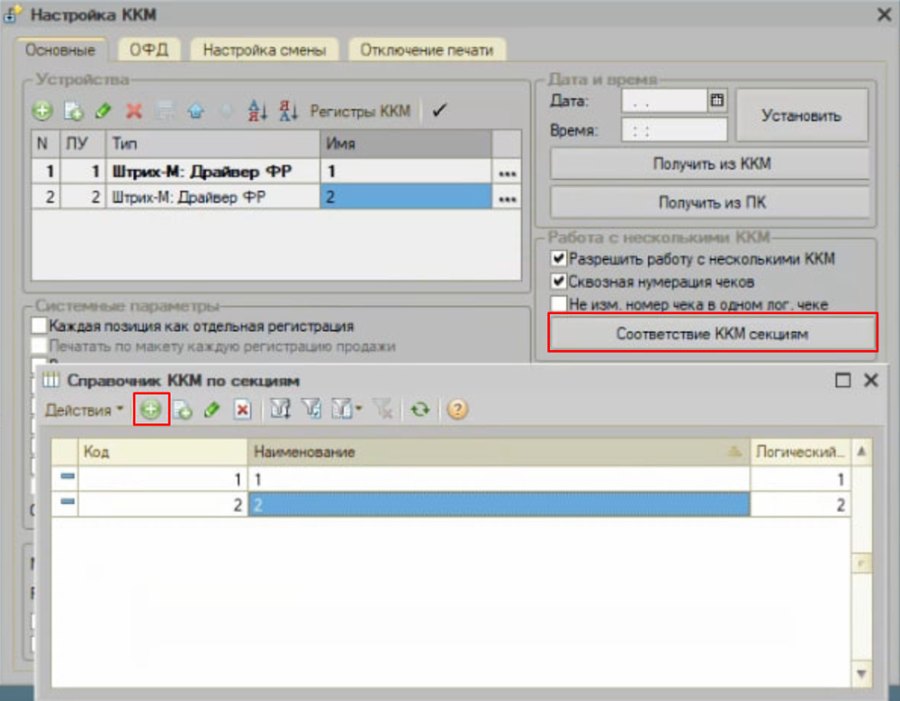Switch to the ОФД tab
The width and height of the screenshot is (900, 701).
point(149,51)
